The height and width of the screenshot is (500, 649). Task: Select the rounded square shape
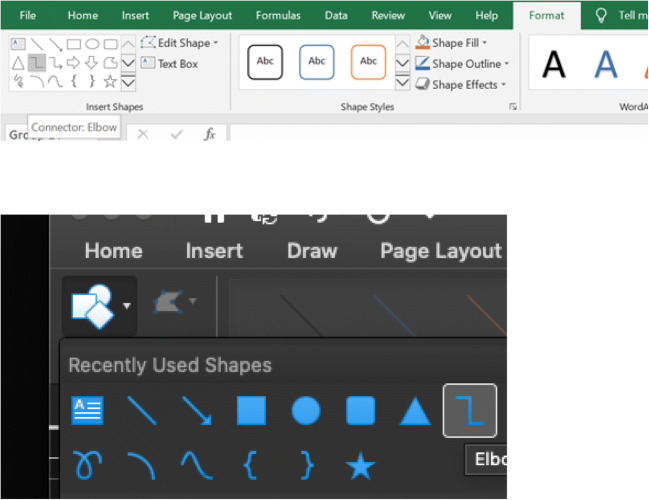360,411
